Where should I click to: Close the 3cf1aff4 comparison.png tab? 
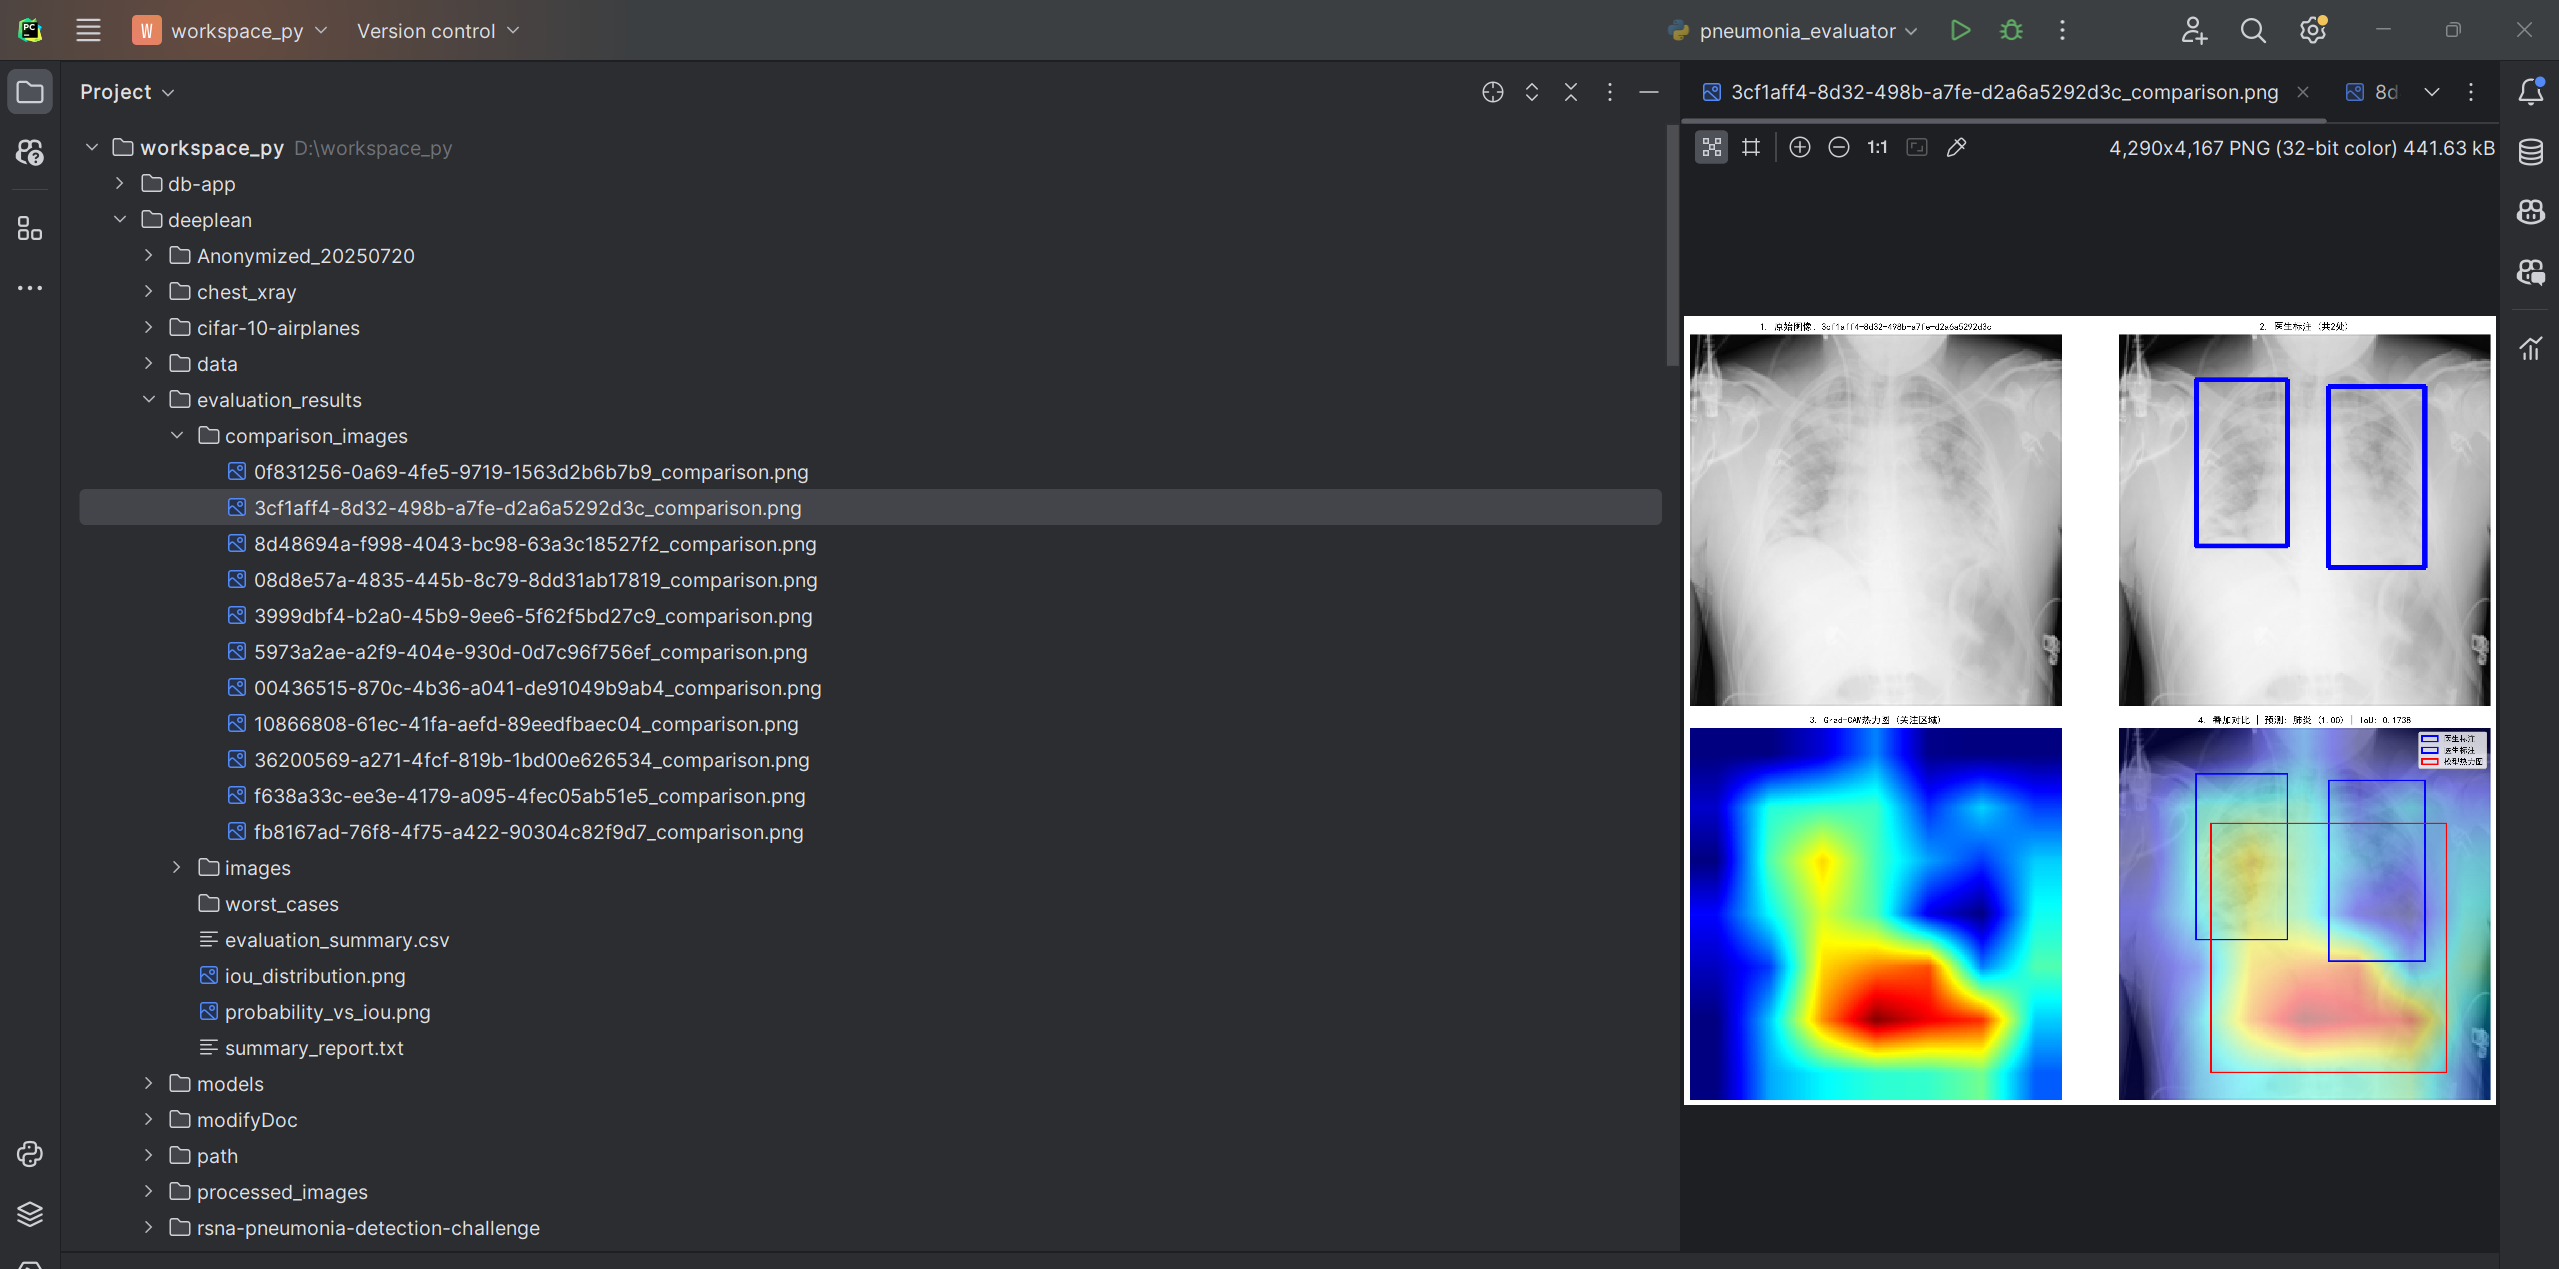2303,92
